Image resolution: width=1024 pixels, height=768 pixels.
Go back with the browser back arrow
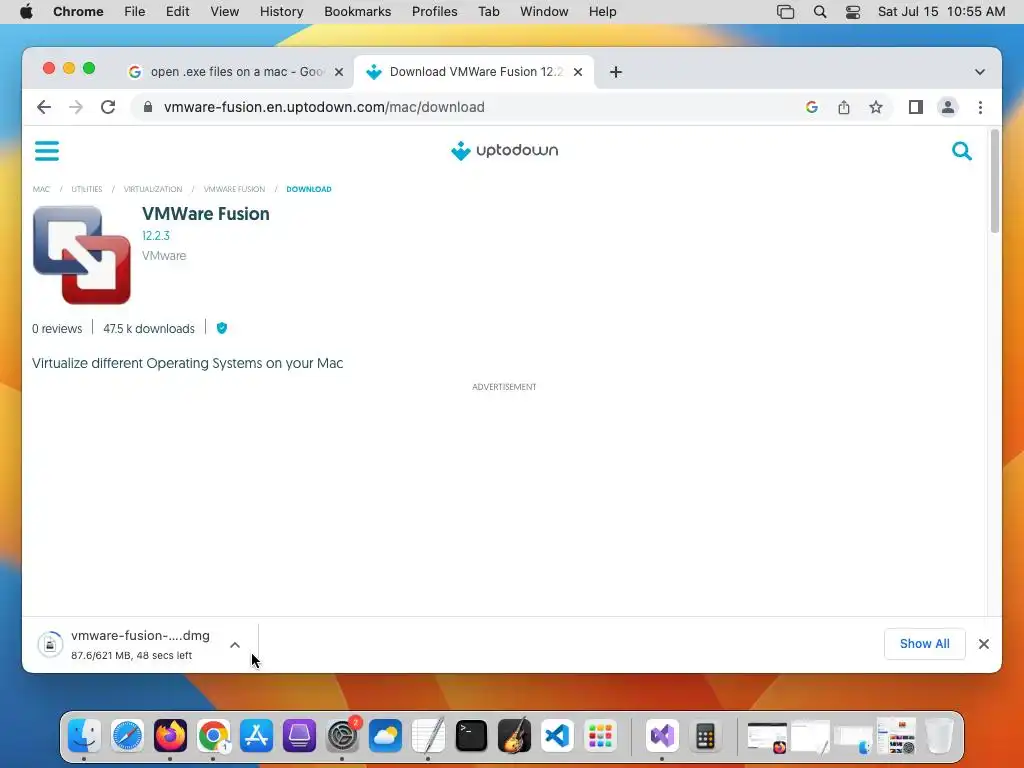[44, 107]
